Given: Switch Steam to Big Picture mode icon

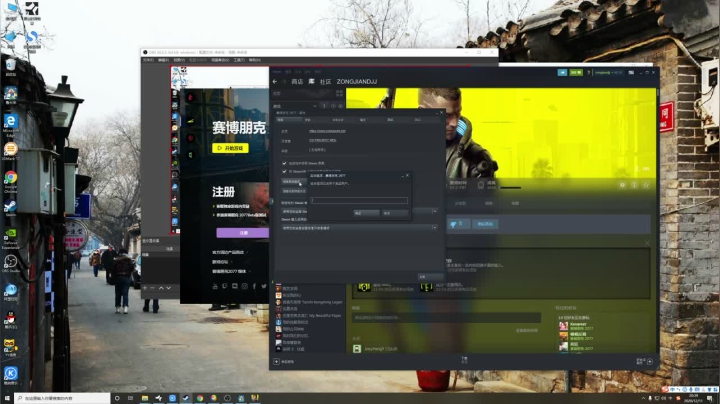Looking at the screenshot, I should point(631,73).
